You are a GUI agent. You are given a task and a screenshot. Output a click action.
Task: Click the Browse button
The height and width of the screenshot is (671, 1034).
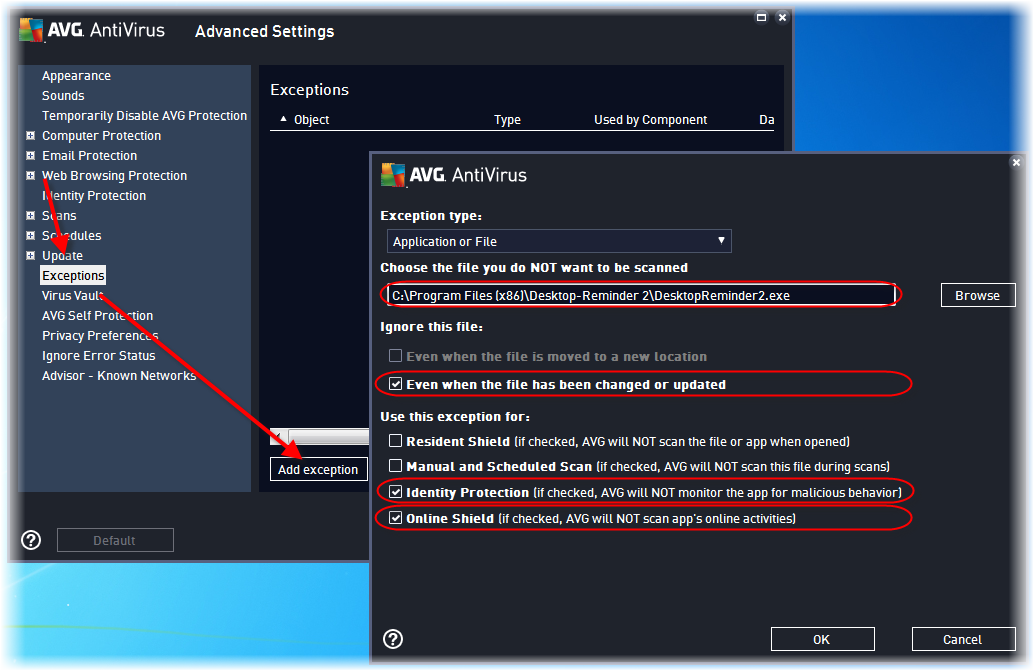pyautogui.click(x=978, y=295)
